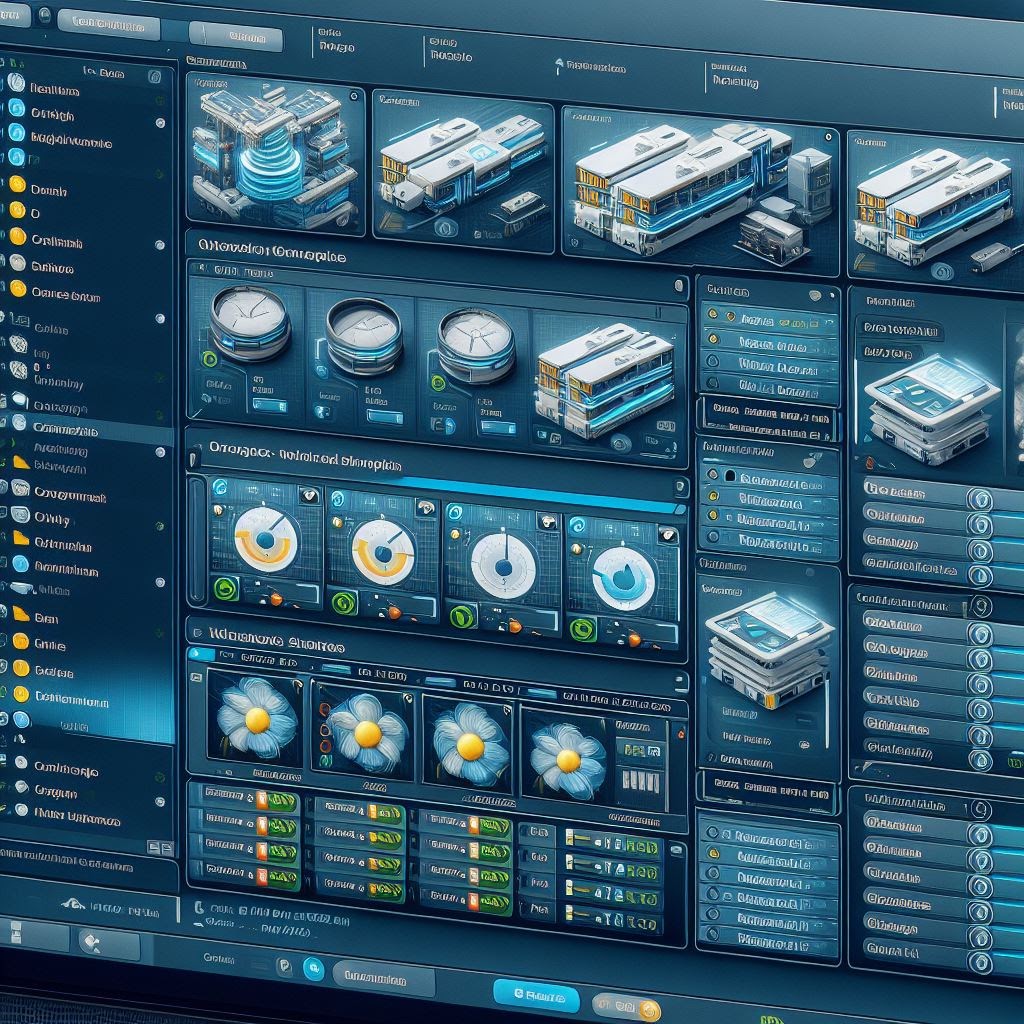Open the third blue flower thumbnail
1024x1024 pixels.
[470, 746]
